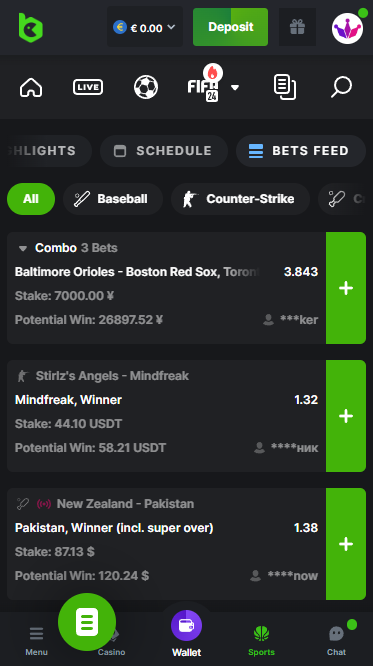The image size is (373, 666).
Task: Open the crown profile avatar
Action: coord(348,28)
